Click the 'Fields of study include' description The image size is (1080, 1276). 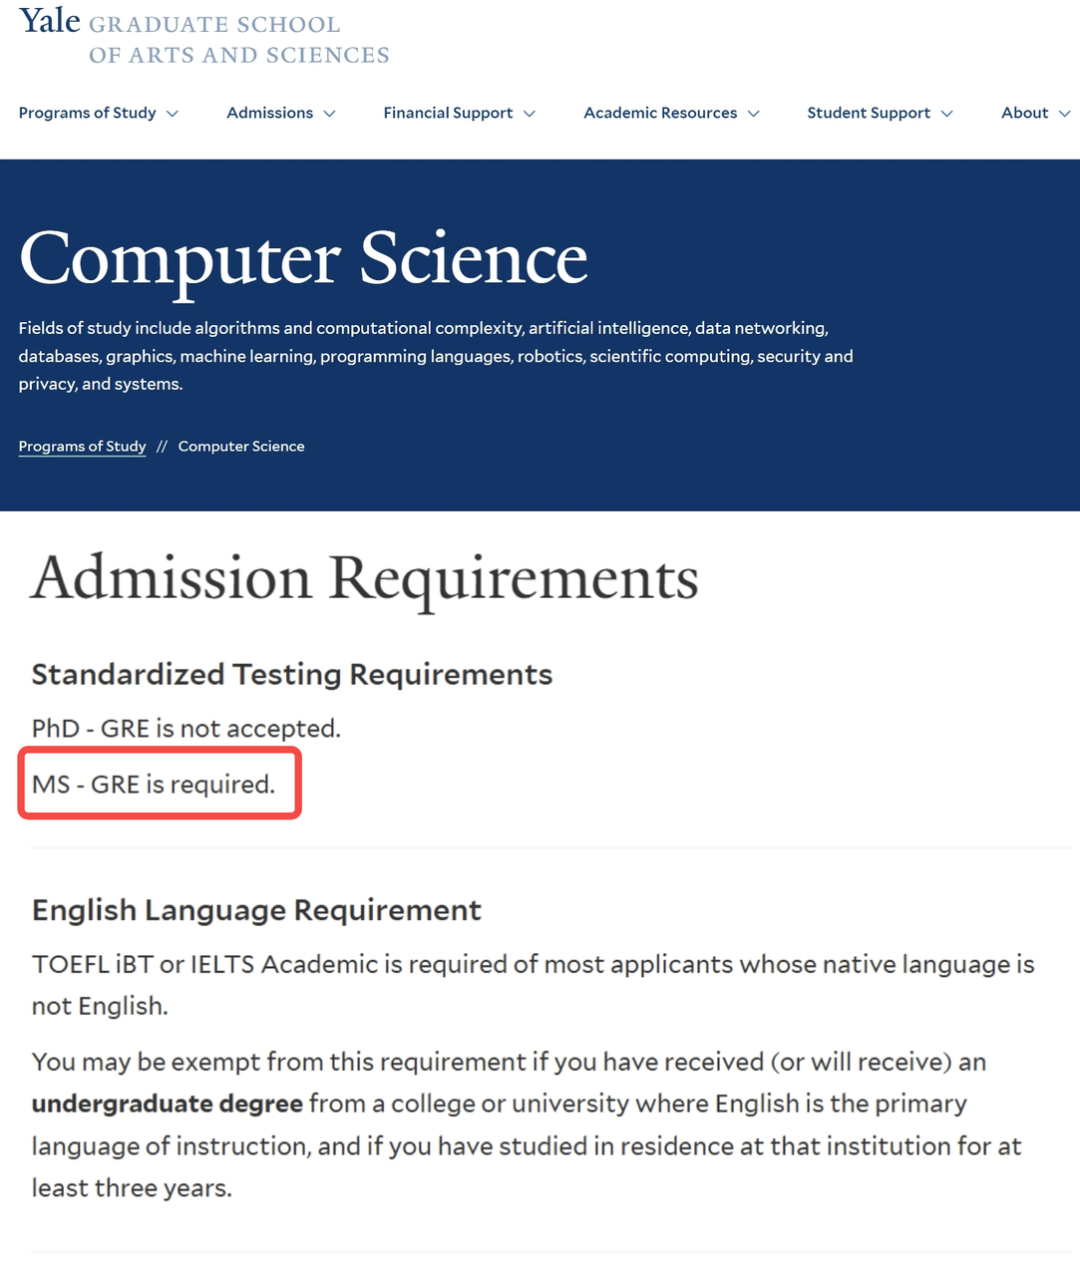pos(436,356)
